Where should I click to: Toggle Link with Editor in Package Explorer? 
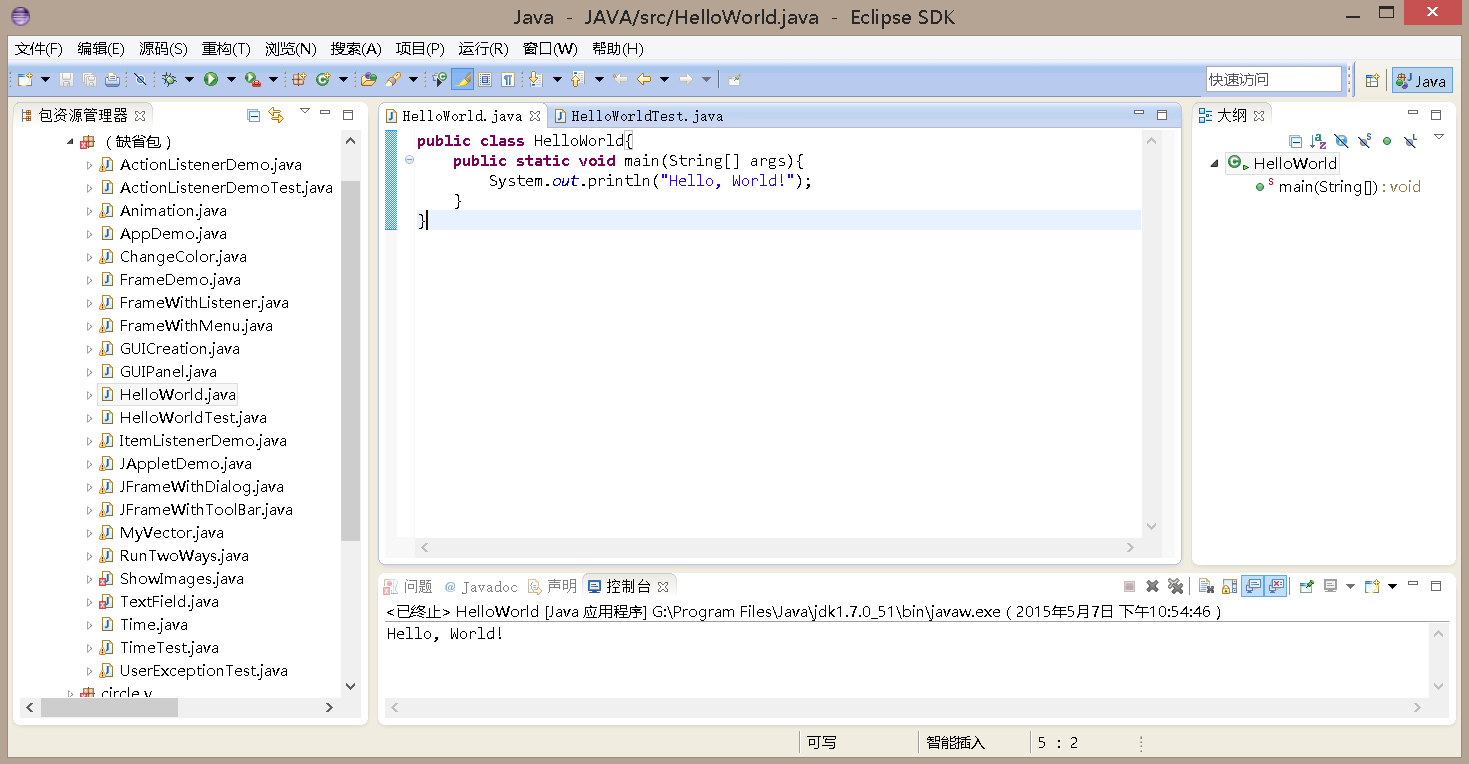[276, 115]
